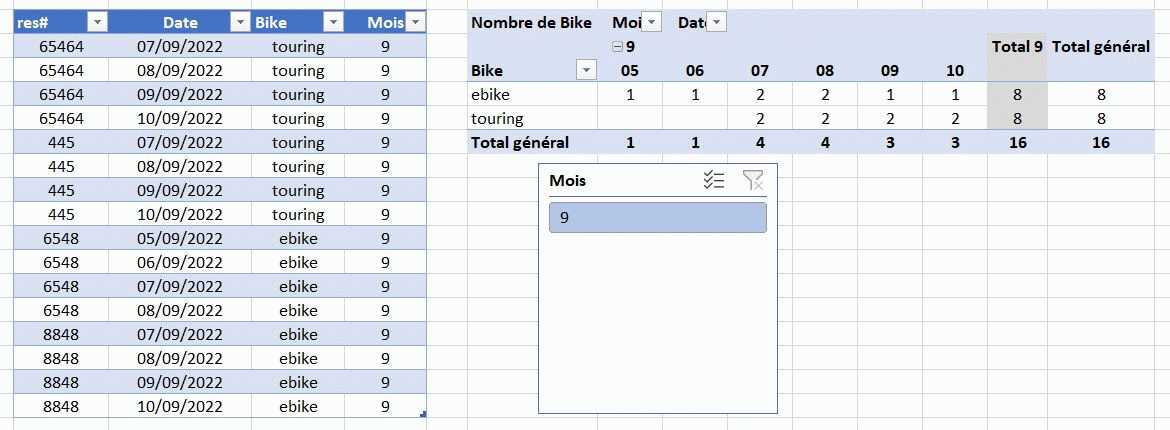Collapse month 9 group in pivot table
Image resolution: width=1170 pixels, height=430 pixels.
pos(618,46)
